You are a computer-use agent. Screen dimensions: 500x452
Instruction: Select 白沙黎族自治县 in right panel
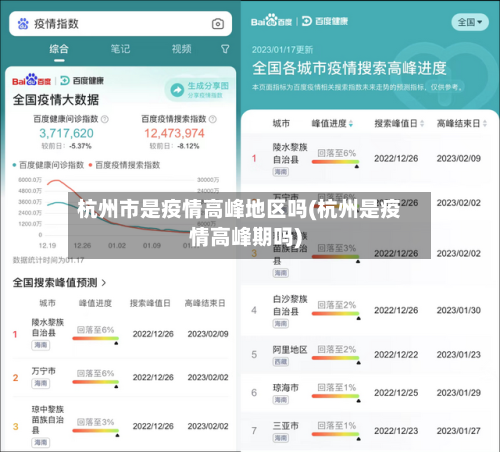point(369,311)
